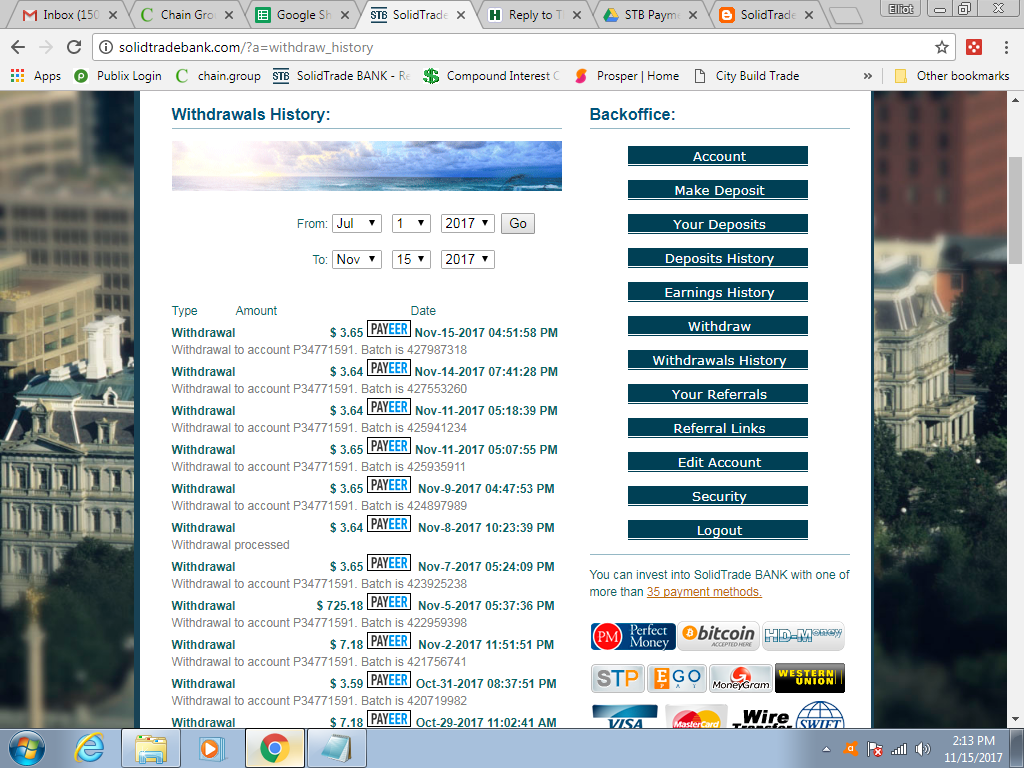Click the MoneyGram payment icon

(741, 679)
